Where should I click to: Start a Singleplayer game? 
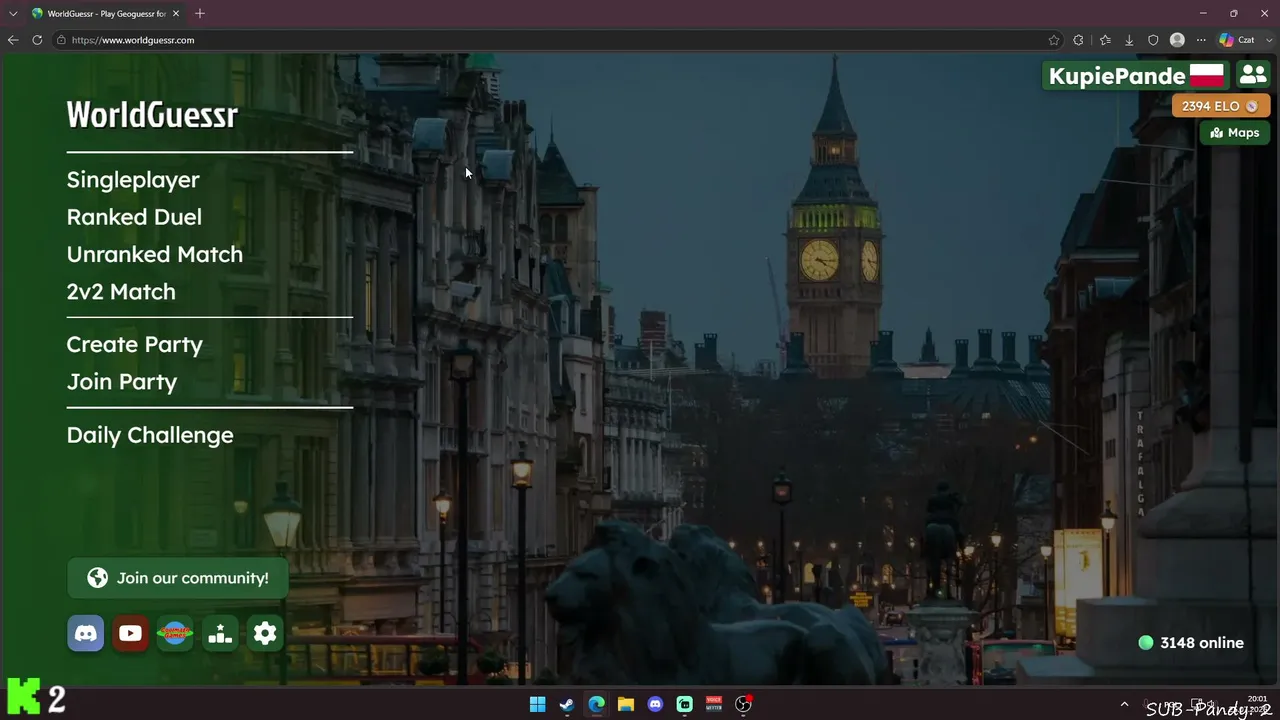point(133,180)
